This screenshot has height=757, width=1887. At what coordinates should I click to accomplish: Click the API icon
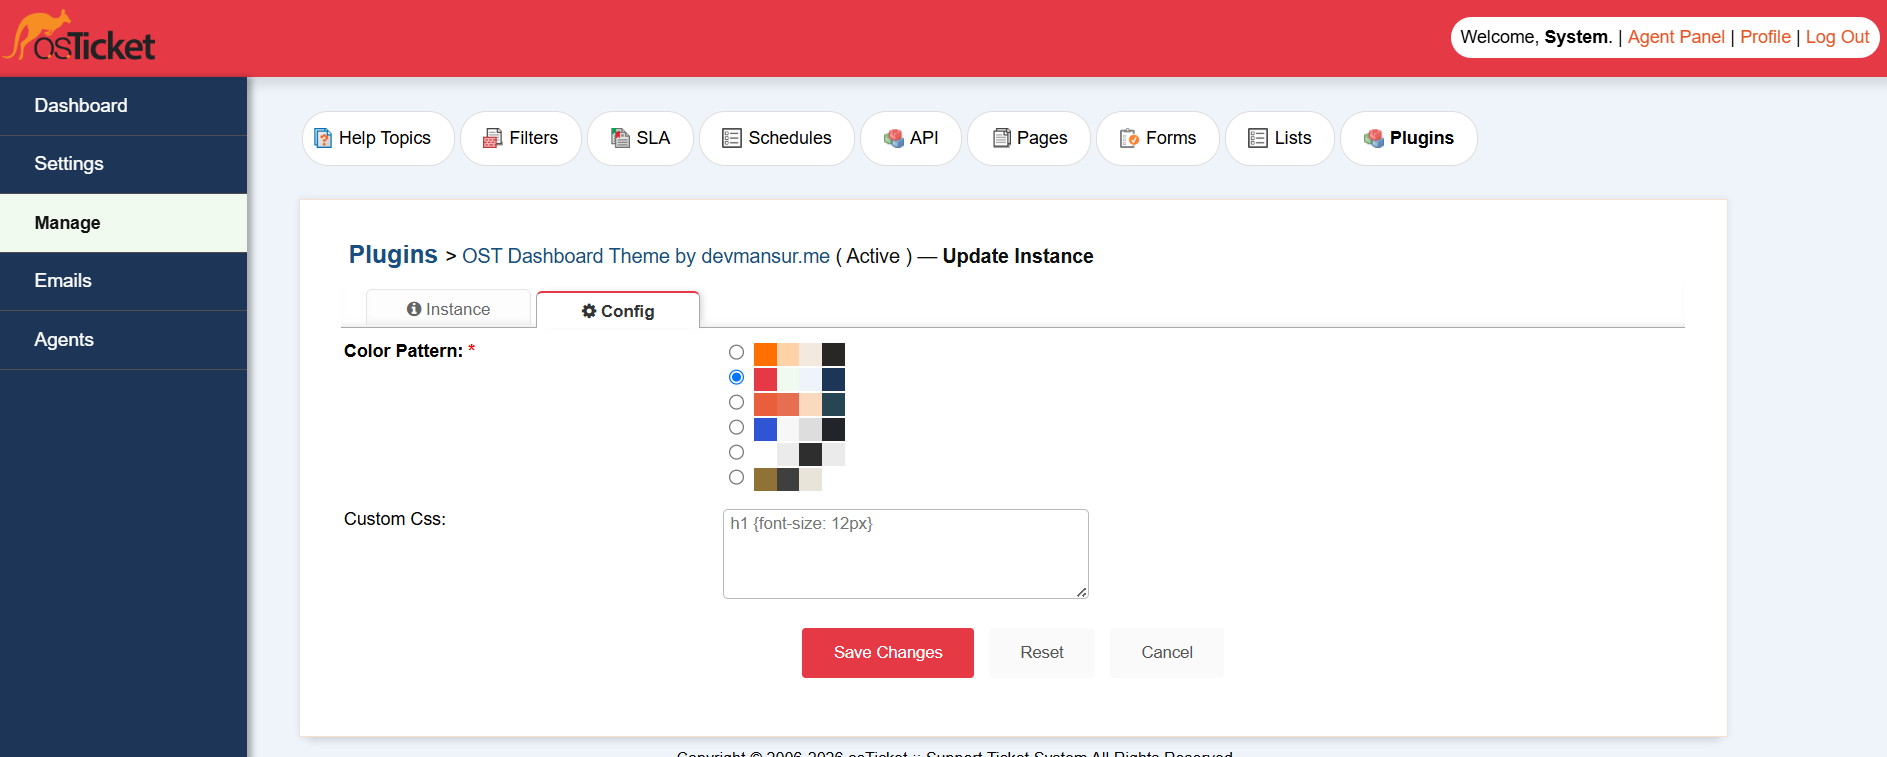click(894, 138)
